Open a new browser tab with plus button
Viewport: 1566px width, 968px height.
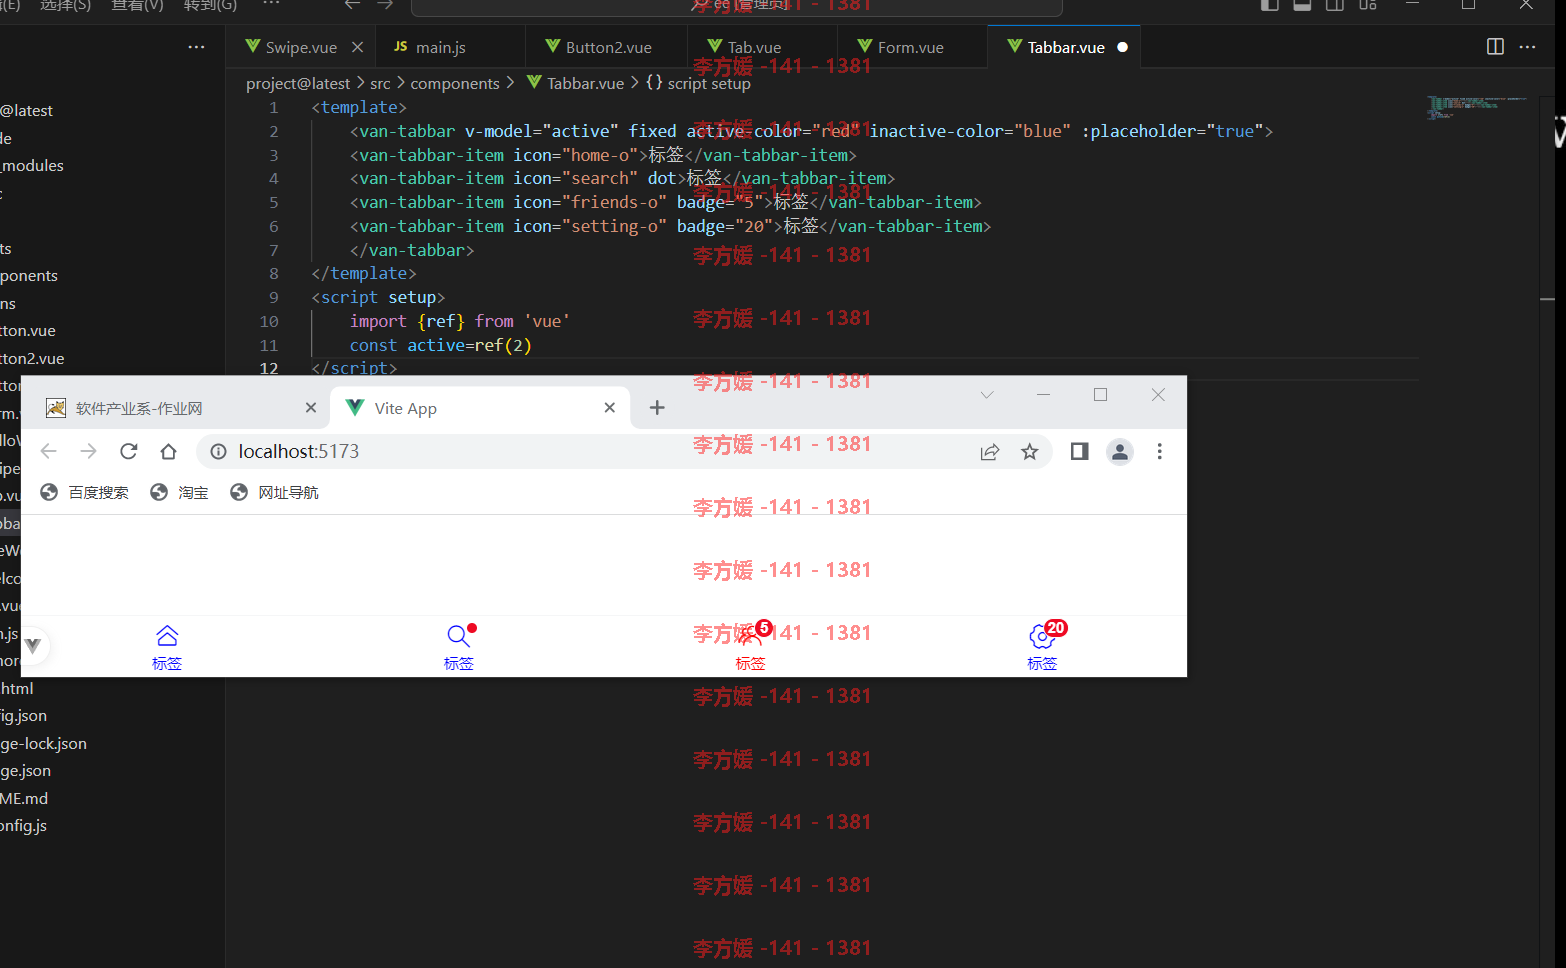click(x=657, y=407)
